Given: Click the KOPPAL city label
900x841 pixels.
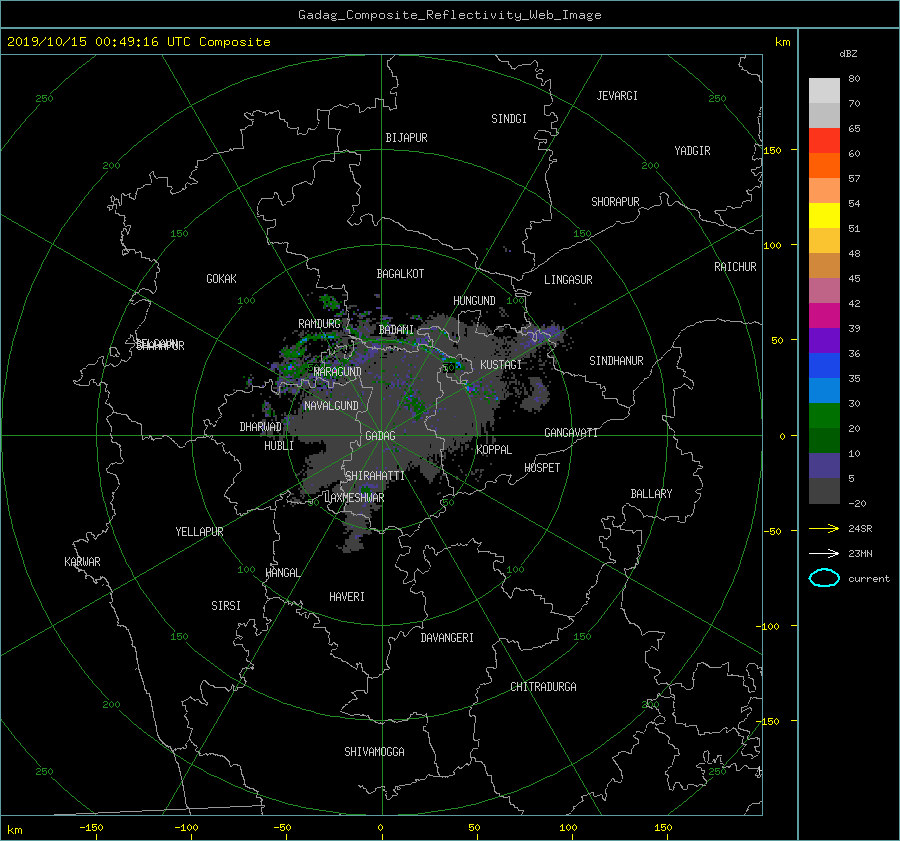Looking at the screenshot, I should click(494, 449).
